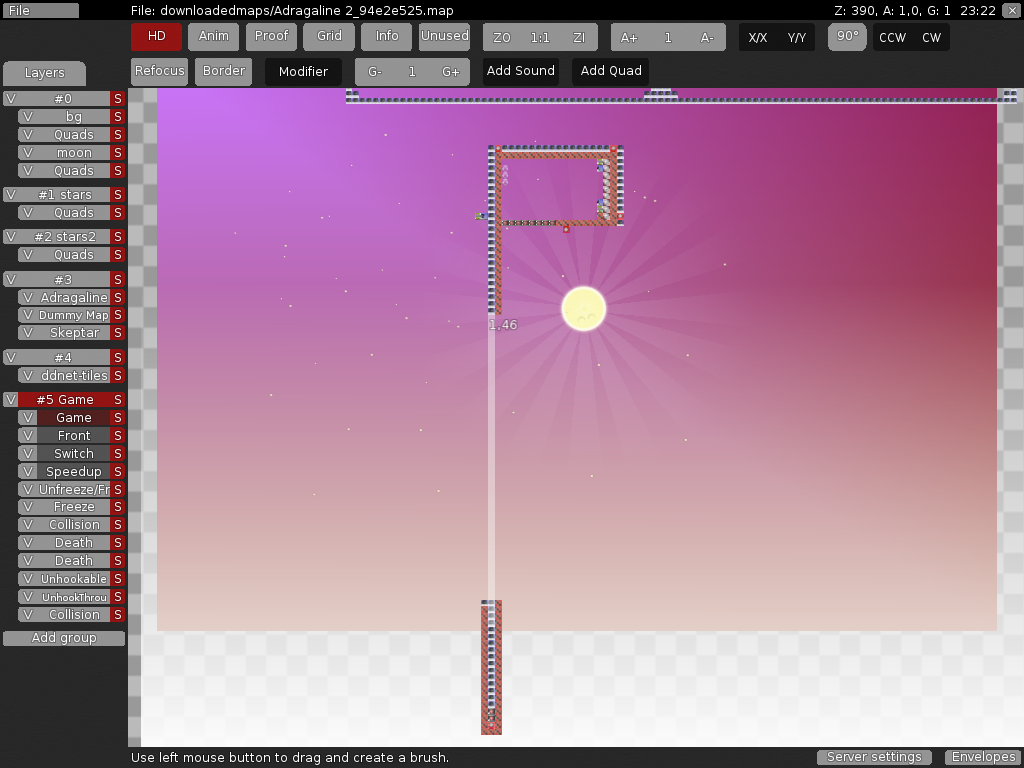The height and width of the screenshot is (768, 1024).
Task: Collapse the #0 group header
Action: (x=63, y=99)
